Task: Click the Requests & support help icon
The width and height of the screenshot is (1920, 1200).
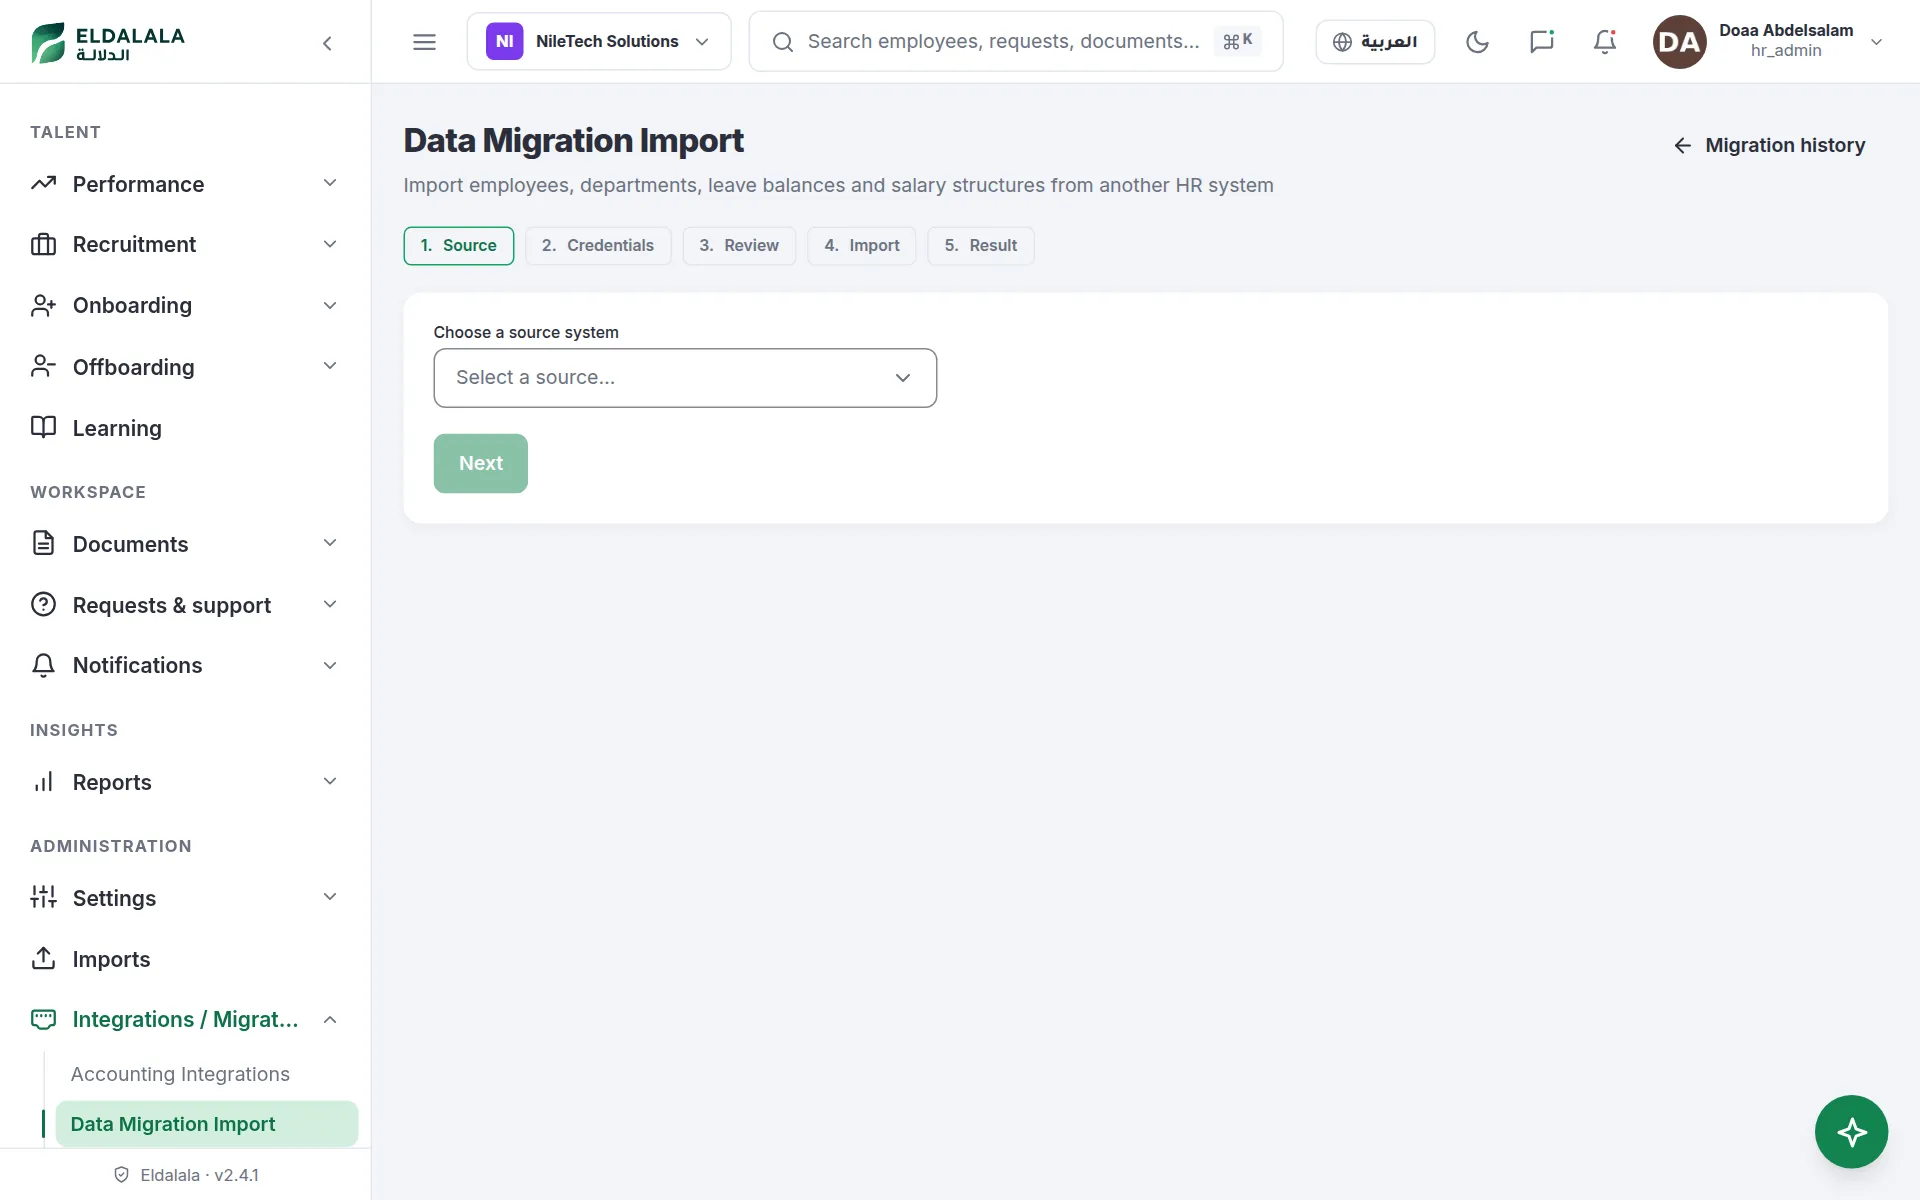Action: pos(43,605)
